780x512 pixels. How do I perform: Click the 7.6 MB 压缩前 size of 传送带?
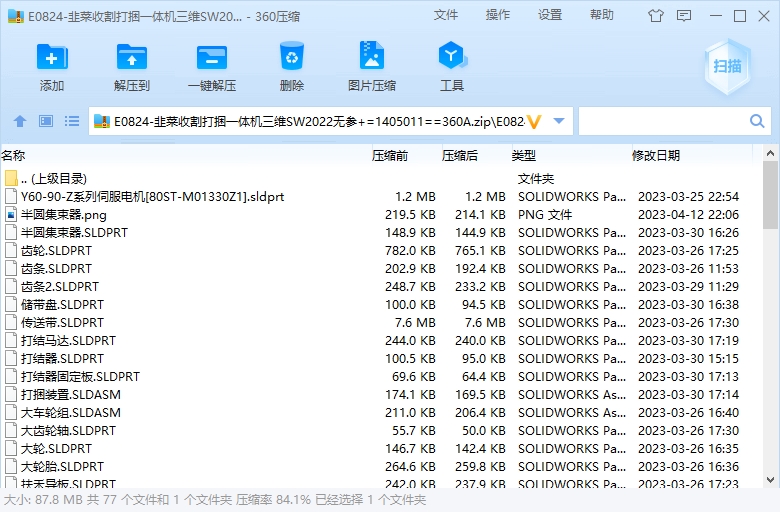[415, 322]
